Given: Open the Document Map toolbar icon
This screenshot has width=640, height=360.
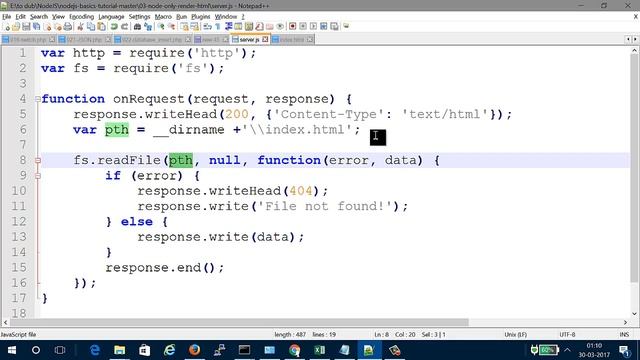Looking at the screenshot, I should [x=248, y=27].
